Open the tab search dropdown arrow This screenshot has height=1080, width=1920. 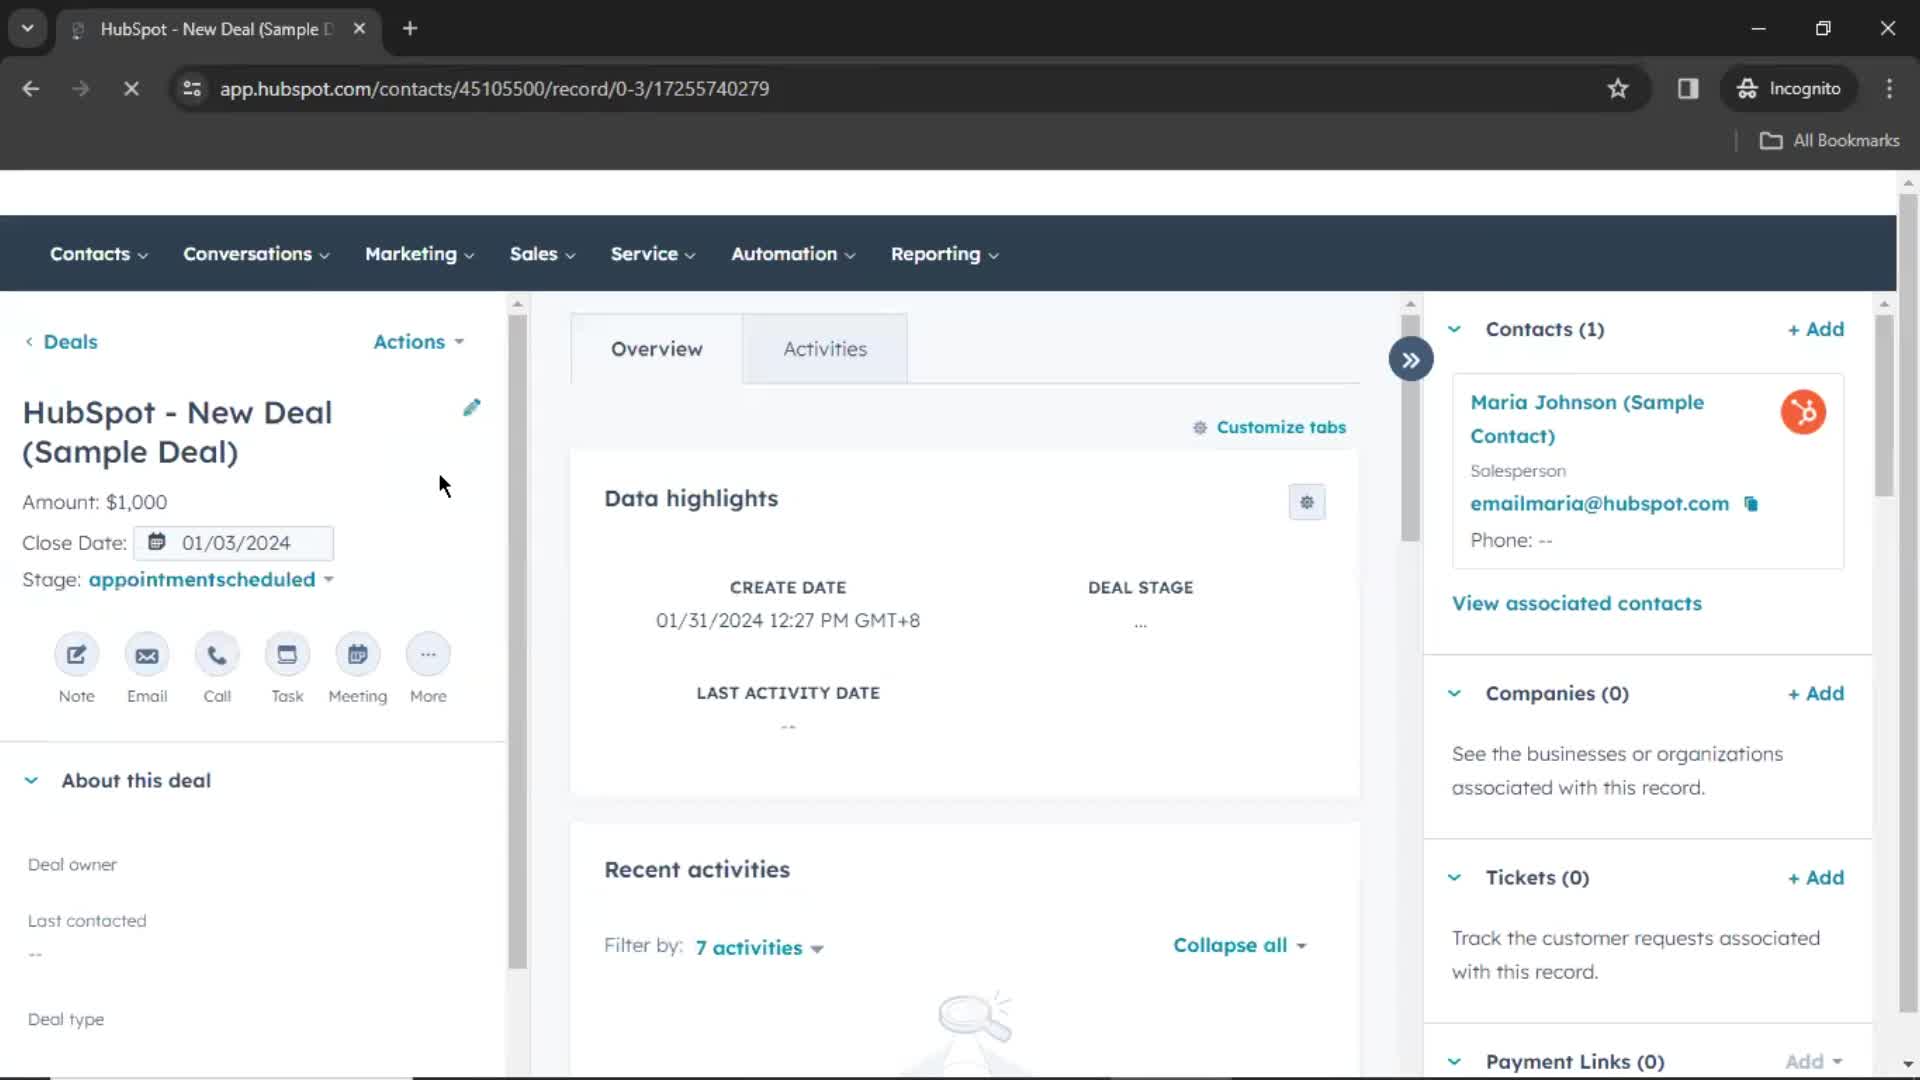[28, 29]
